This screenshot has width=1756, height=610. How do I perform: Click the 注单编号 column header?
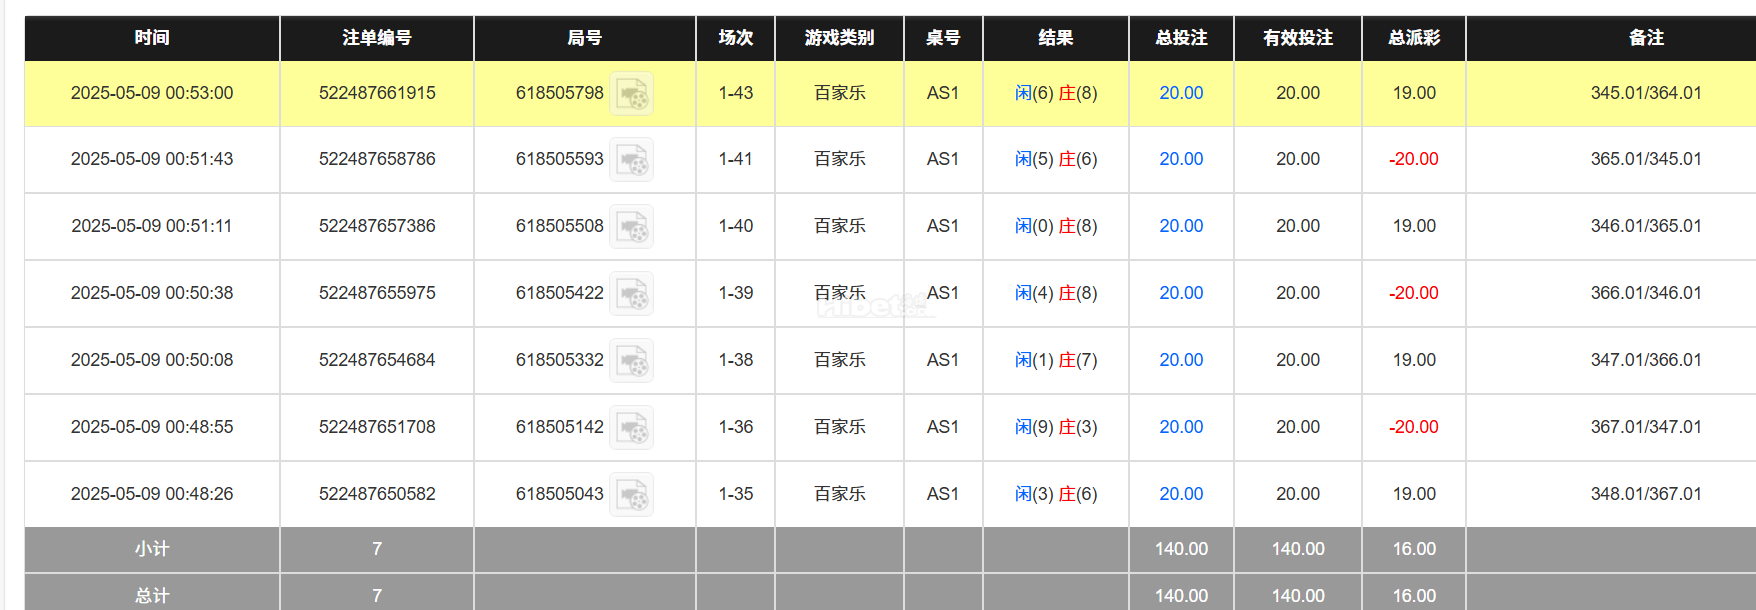376,38
